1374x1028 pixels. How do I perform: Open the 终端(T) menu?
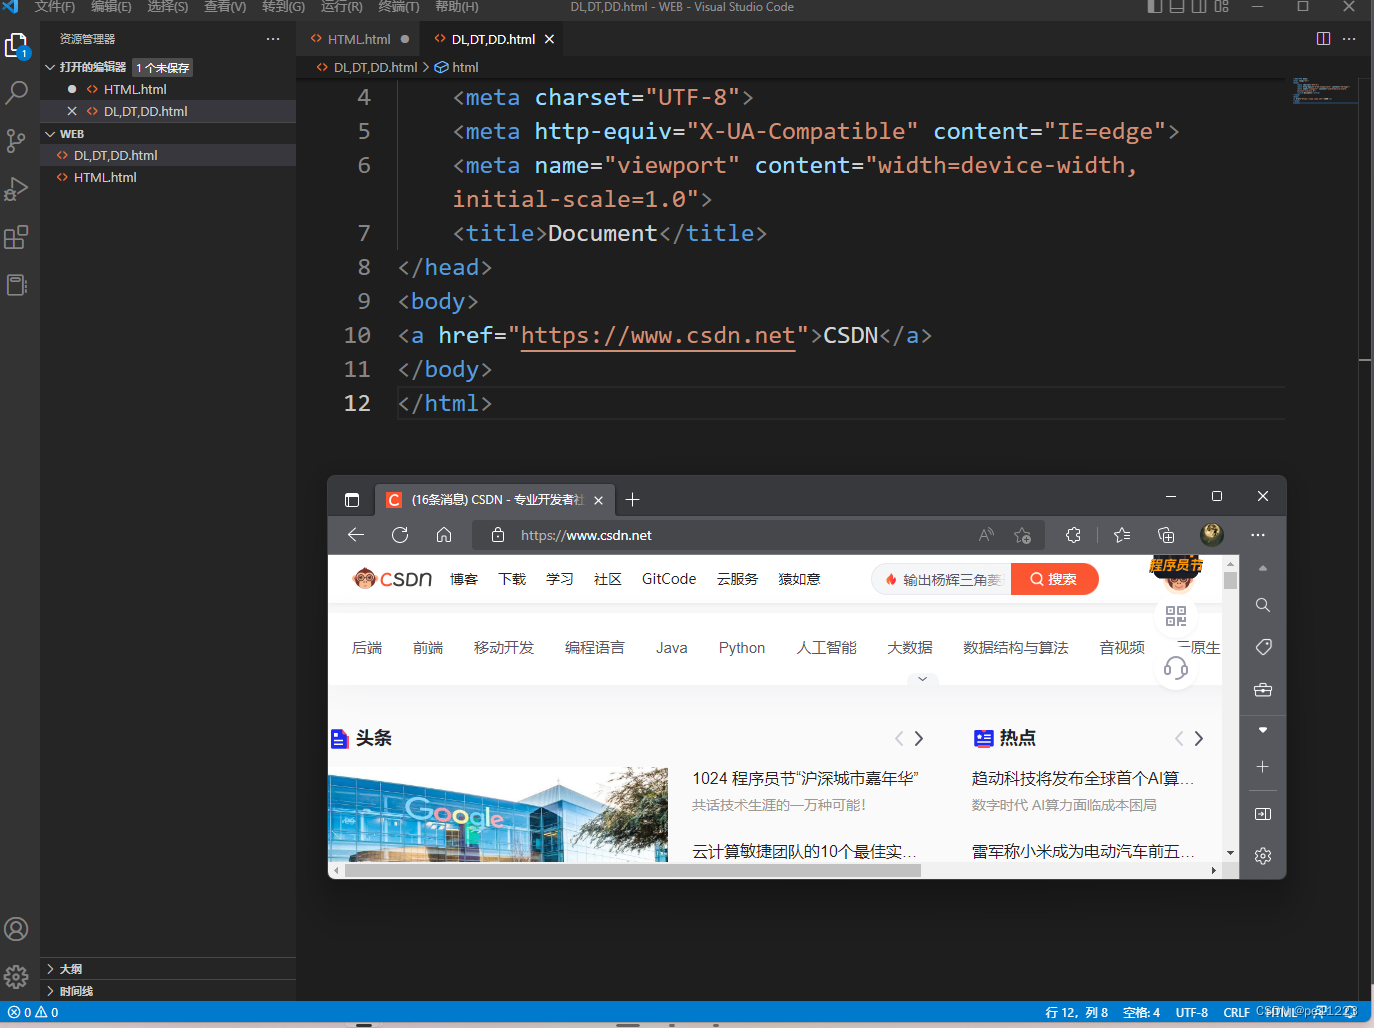click(399, 7)
